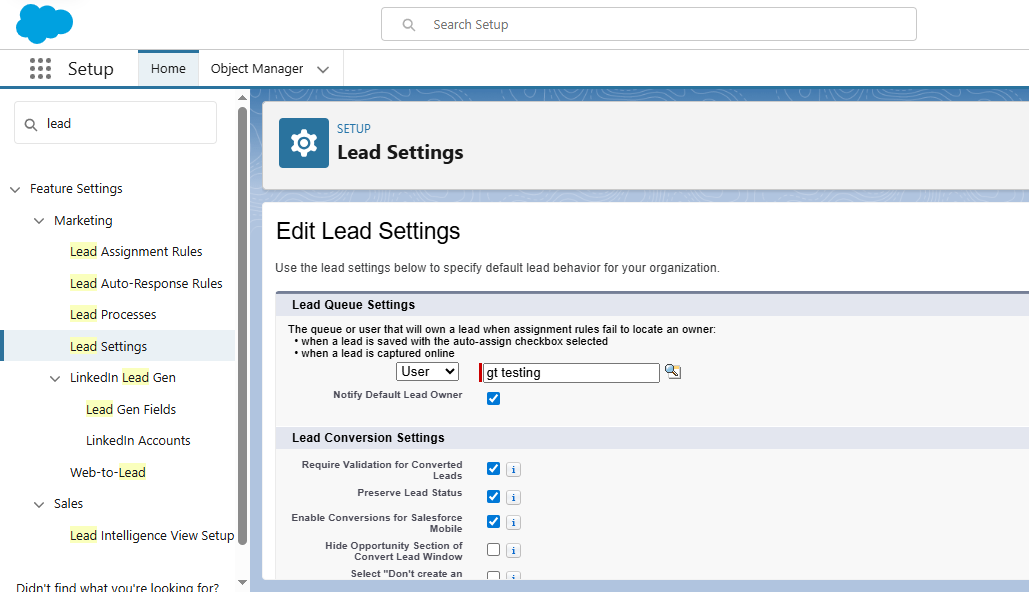
Task: Click the Salesforce cloud logo
Action: (44, 23)
